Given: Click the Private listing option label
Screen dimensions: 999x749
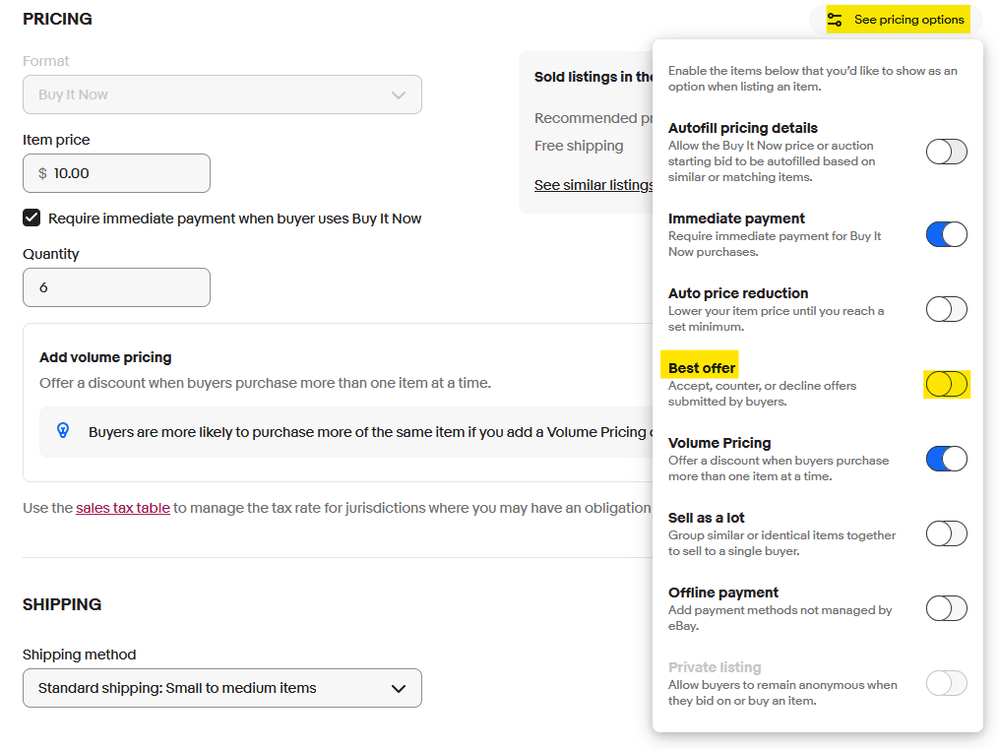Looking at the screenshot, I should (x=715, y=667).
